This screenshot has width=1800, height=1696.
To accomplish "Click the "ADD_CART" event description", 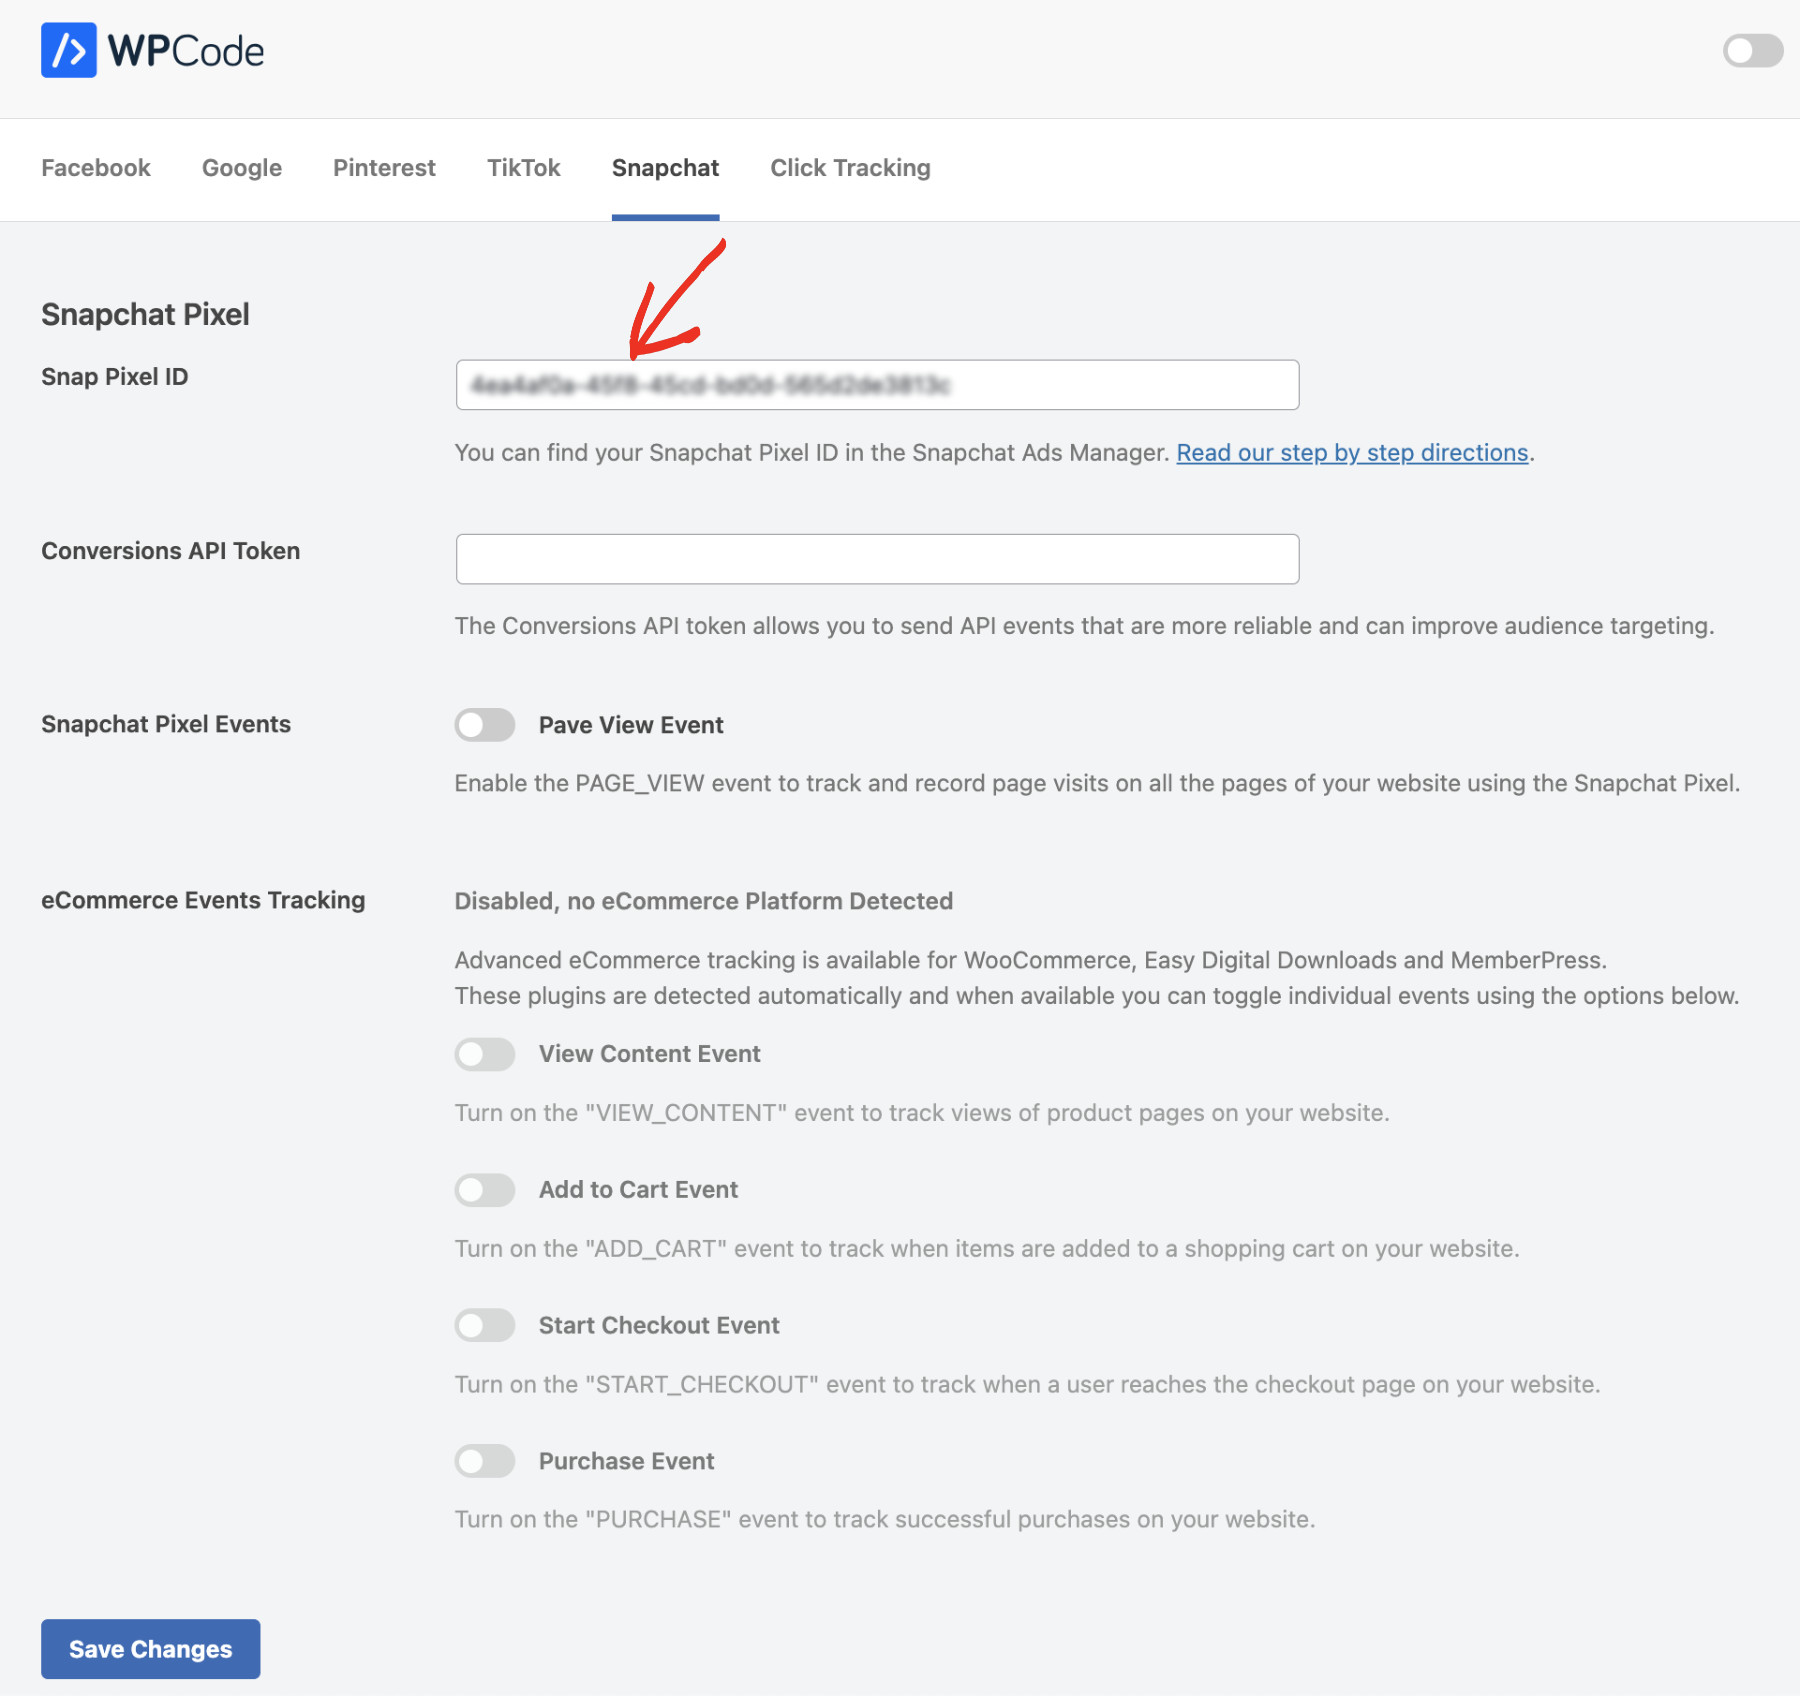I will coord(987,1249).
